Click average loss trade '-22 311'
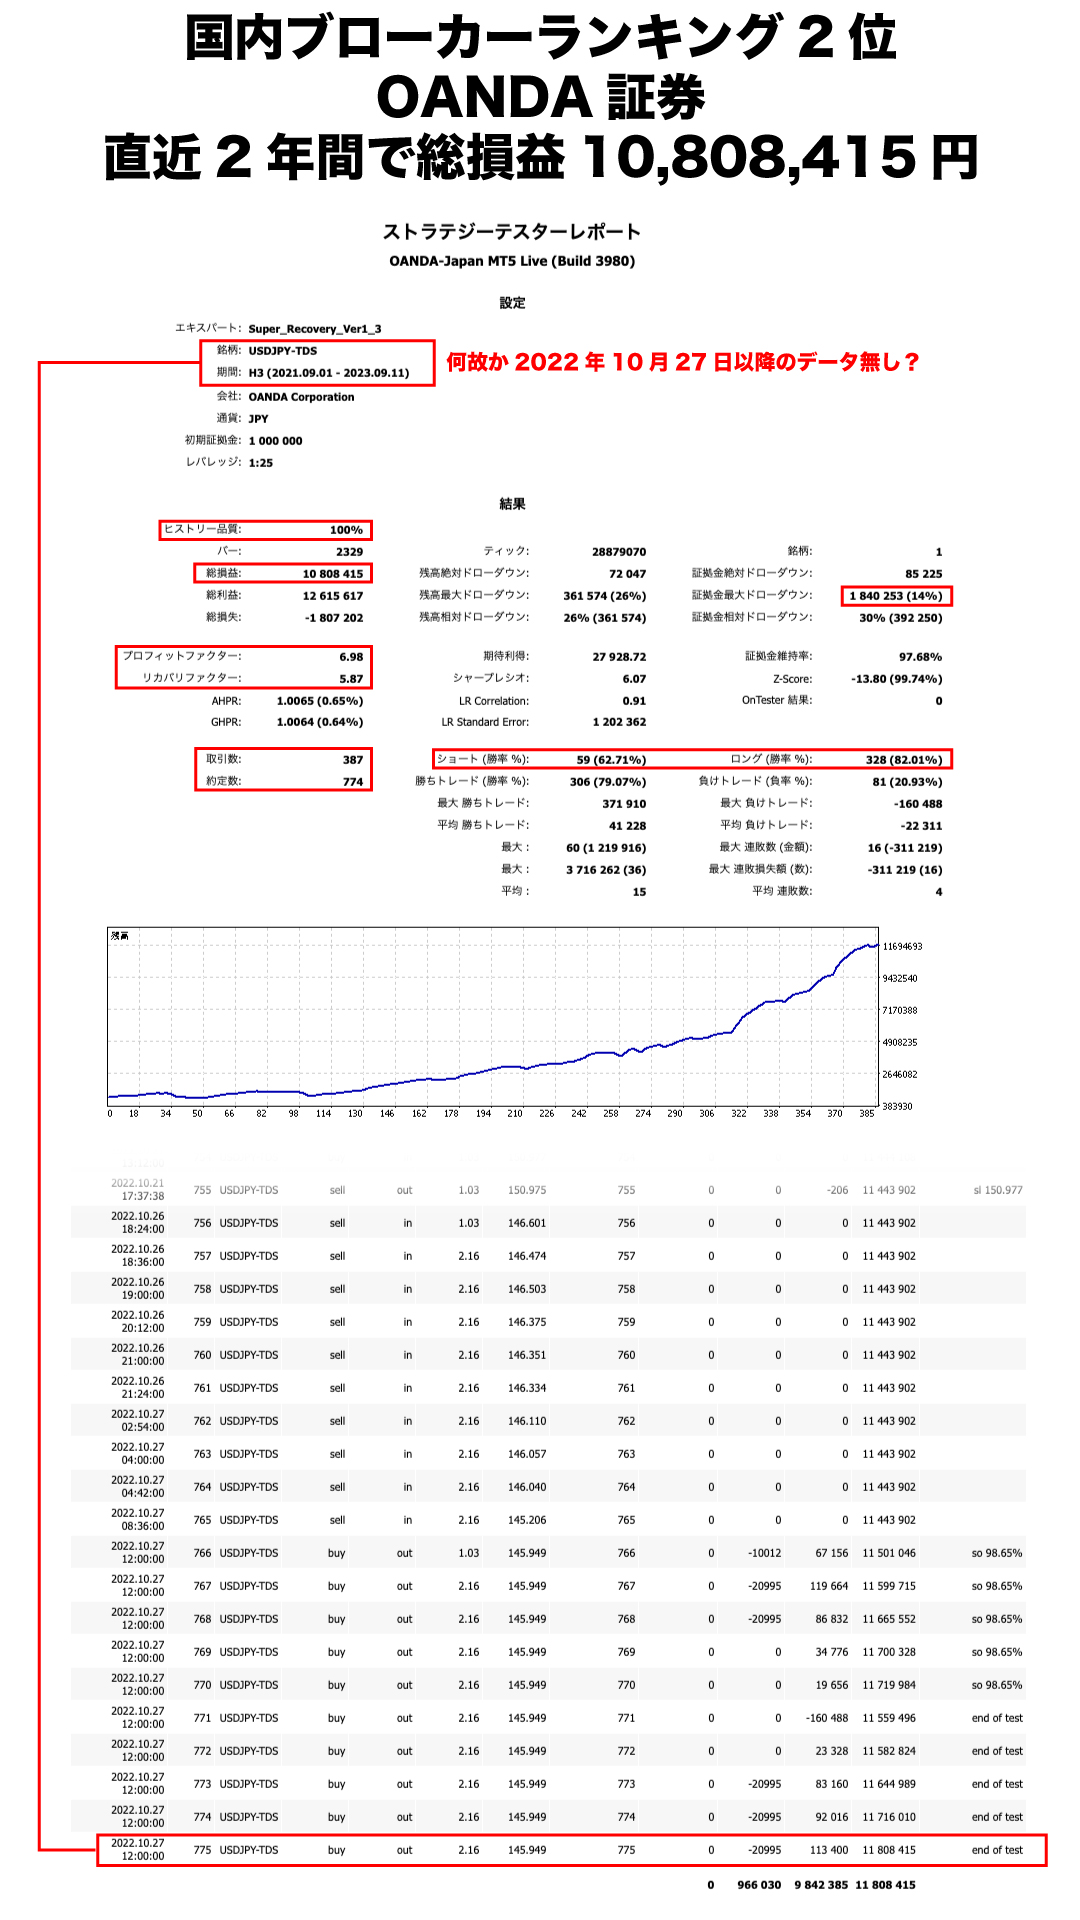The height and width of the screenshot is (1920, 1080). click(x=922, y=826)
